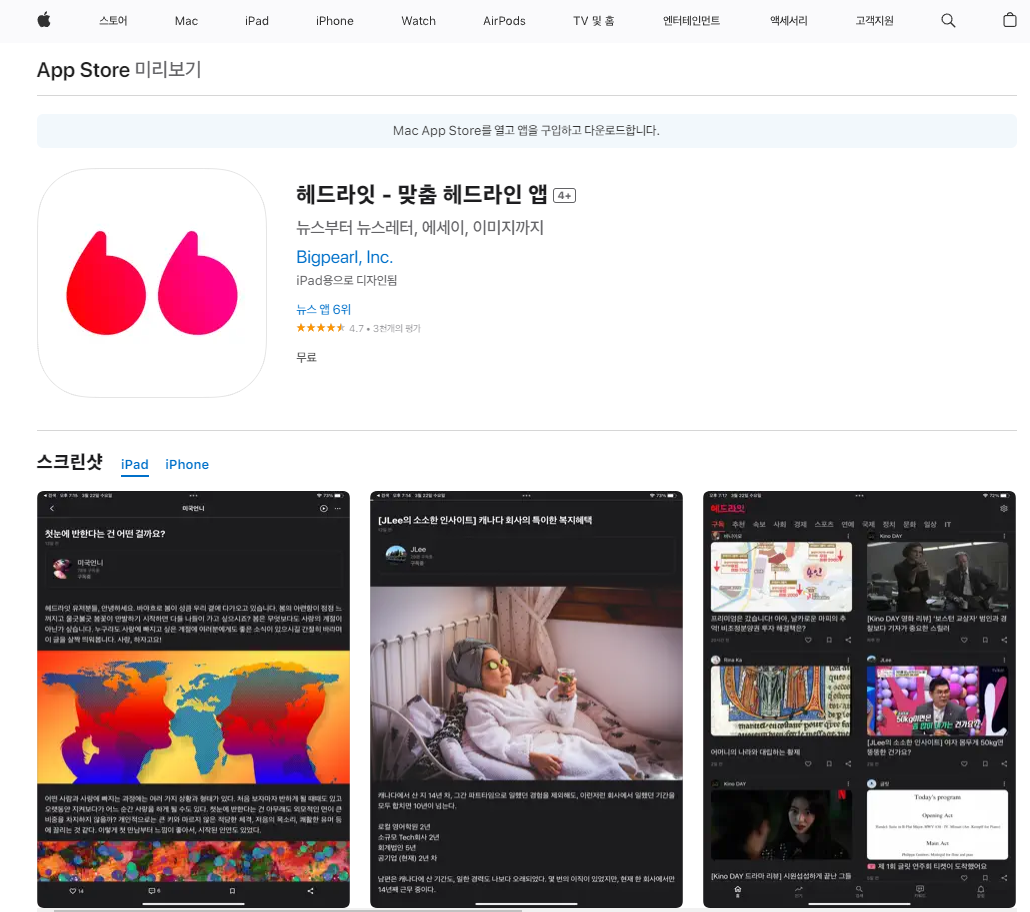
Task: Open the Bigpearl, Inc. developer link
Action: pos(344,257)
